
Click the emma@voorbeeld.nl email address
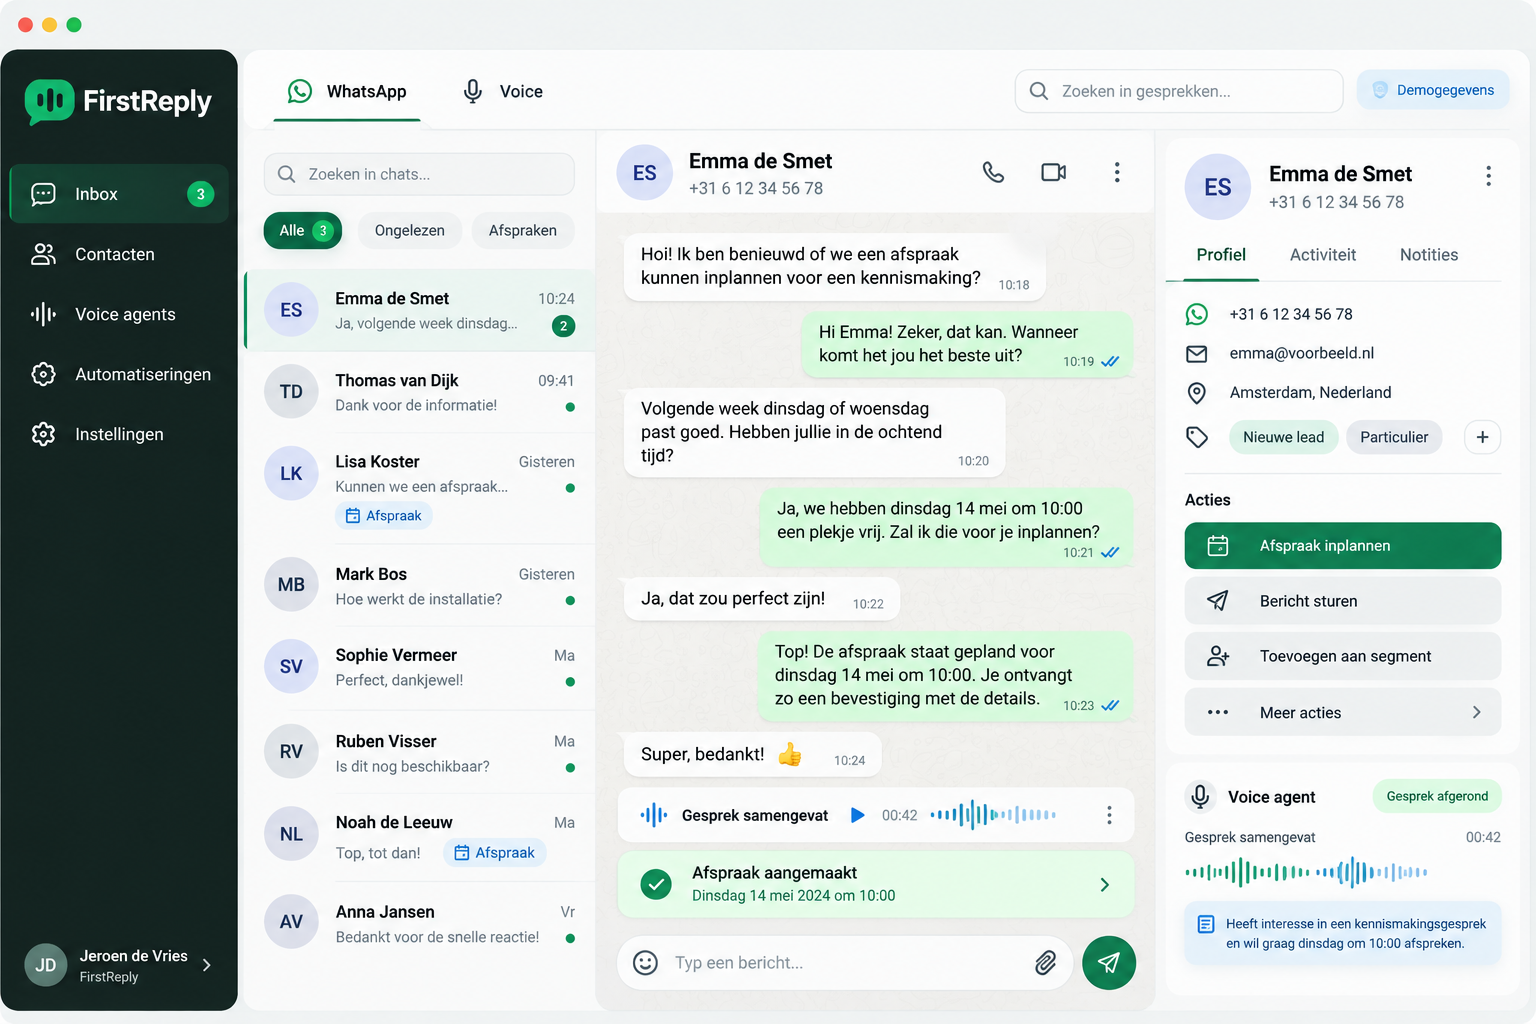click(1301, 353)
